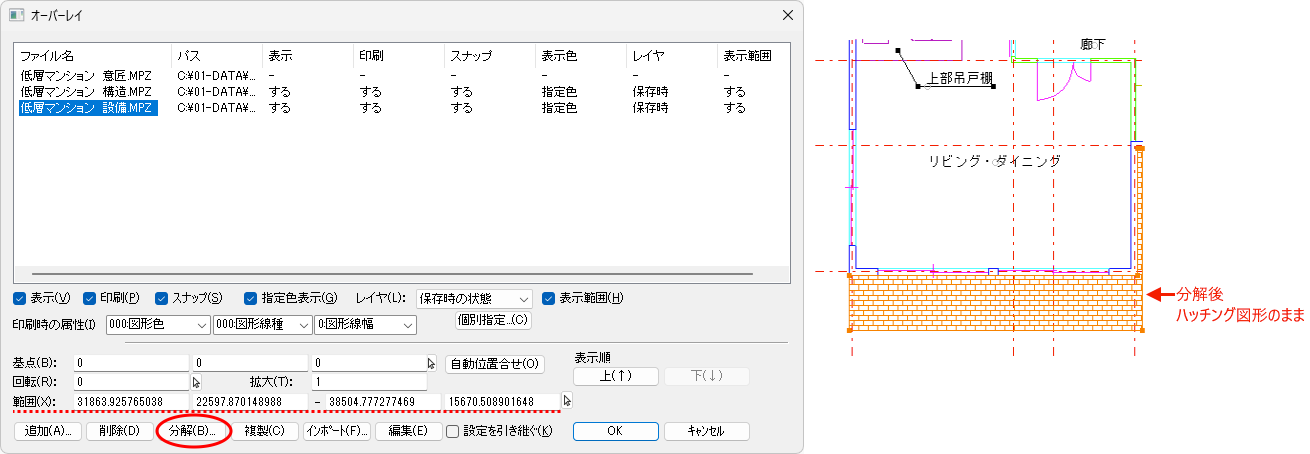Disable the 指定色表示(G) checkbox
This screenshot has height=454, width=1310.
251,298
